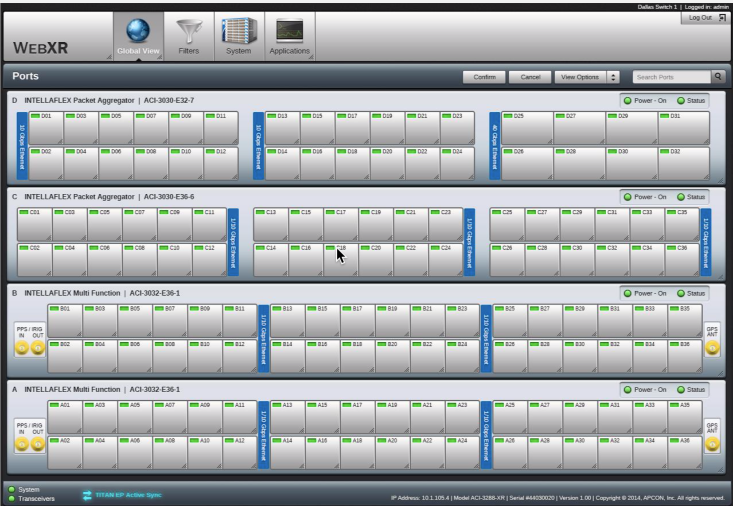Click the System status indicator
Screen dimensions: 733x506
click(x=12, y=490)
